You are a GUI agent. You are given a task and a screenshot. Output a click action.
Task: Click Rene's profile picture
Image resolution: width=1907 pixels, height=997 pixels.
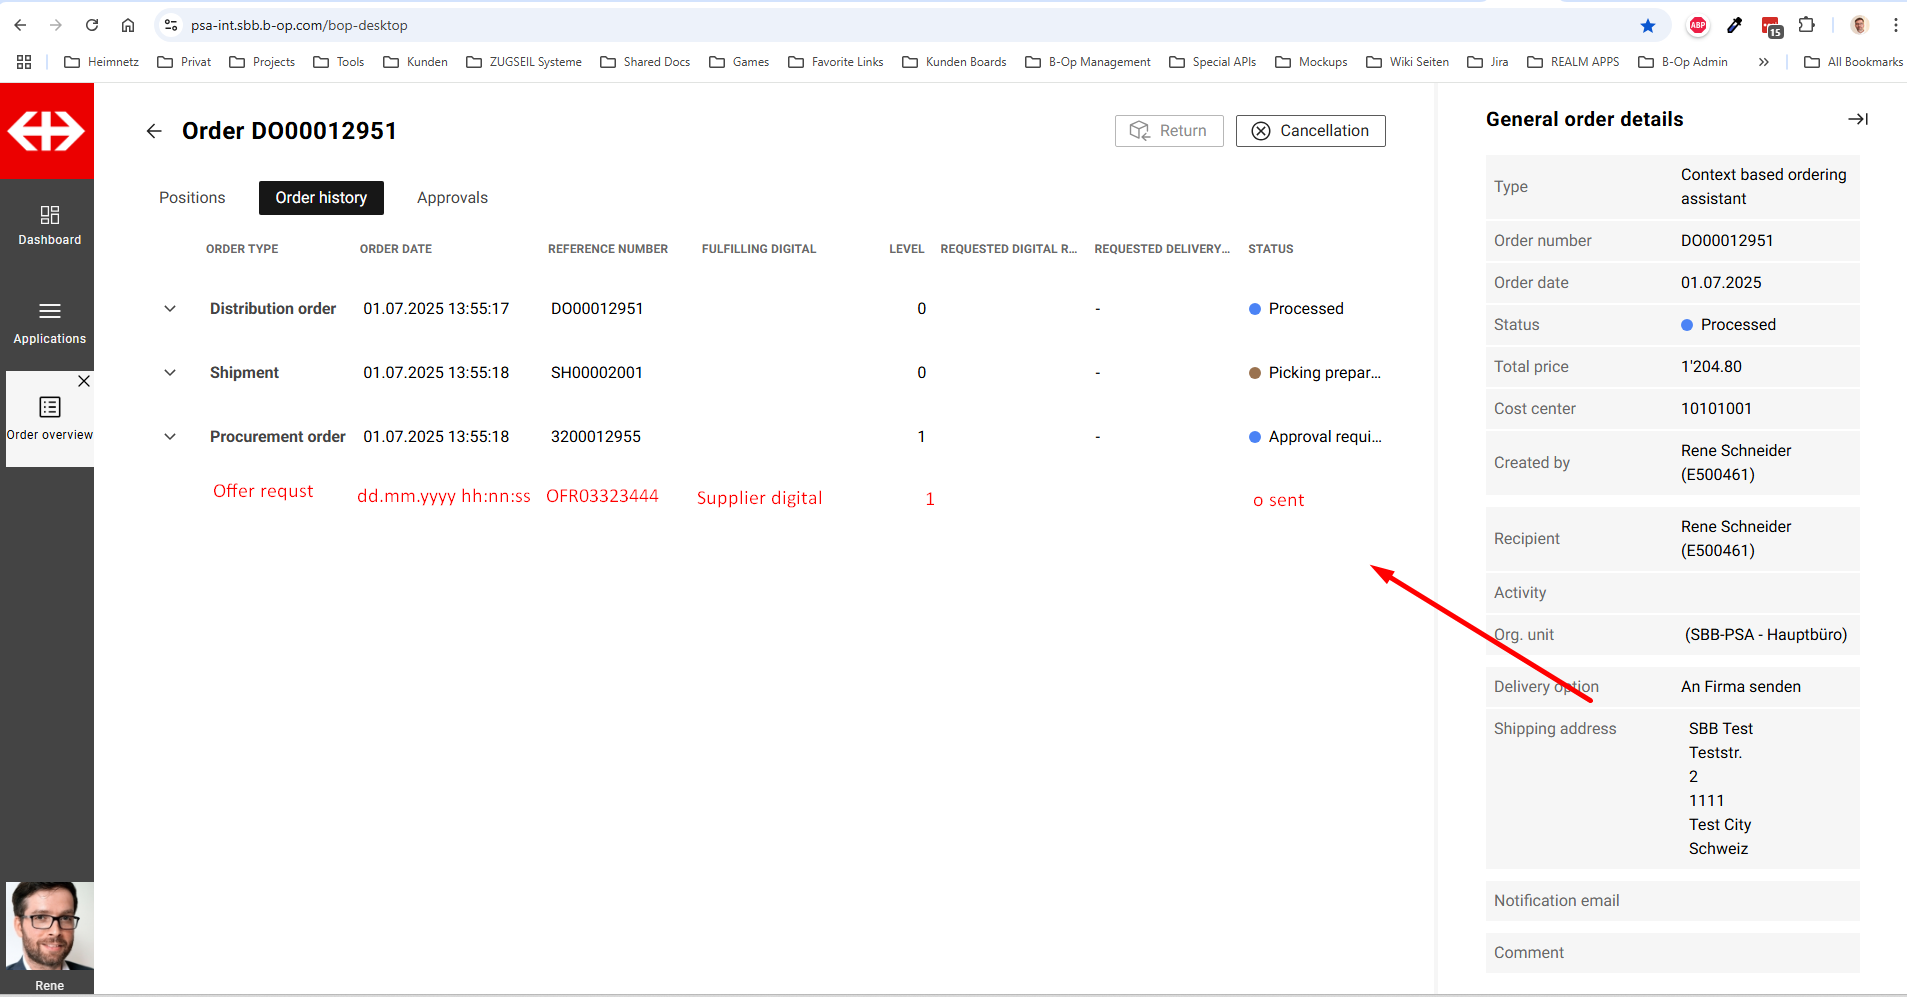[49, 926]
